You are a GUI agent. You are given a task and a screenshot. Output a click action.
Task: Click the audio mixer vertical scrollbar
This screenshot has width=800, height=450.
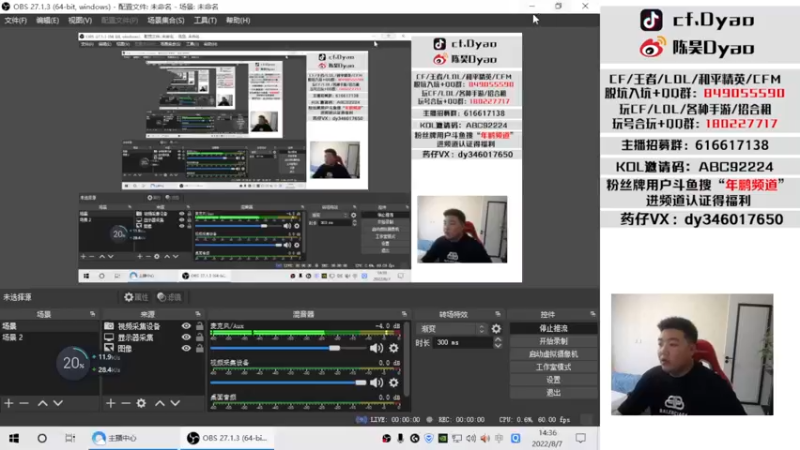pyautogui.click(x=407, y=359)
